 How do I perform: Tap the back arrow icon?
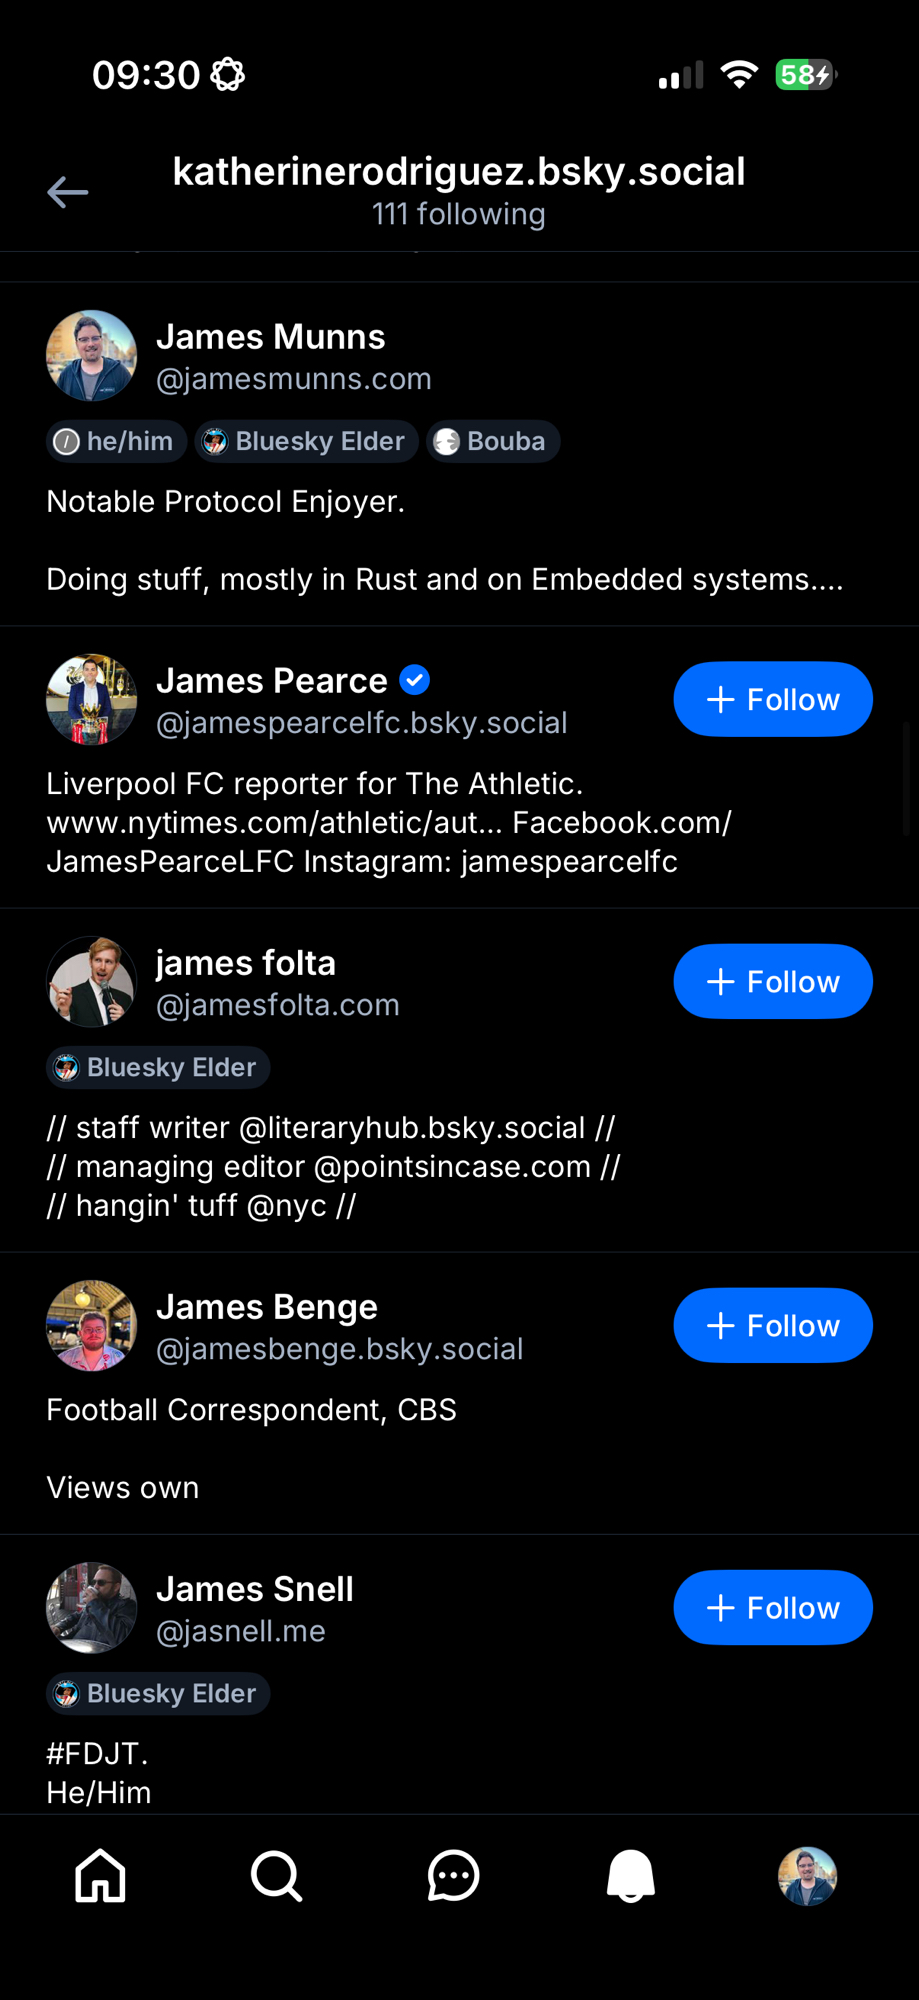(x=68, y=192)
